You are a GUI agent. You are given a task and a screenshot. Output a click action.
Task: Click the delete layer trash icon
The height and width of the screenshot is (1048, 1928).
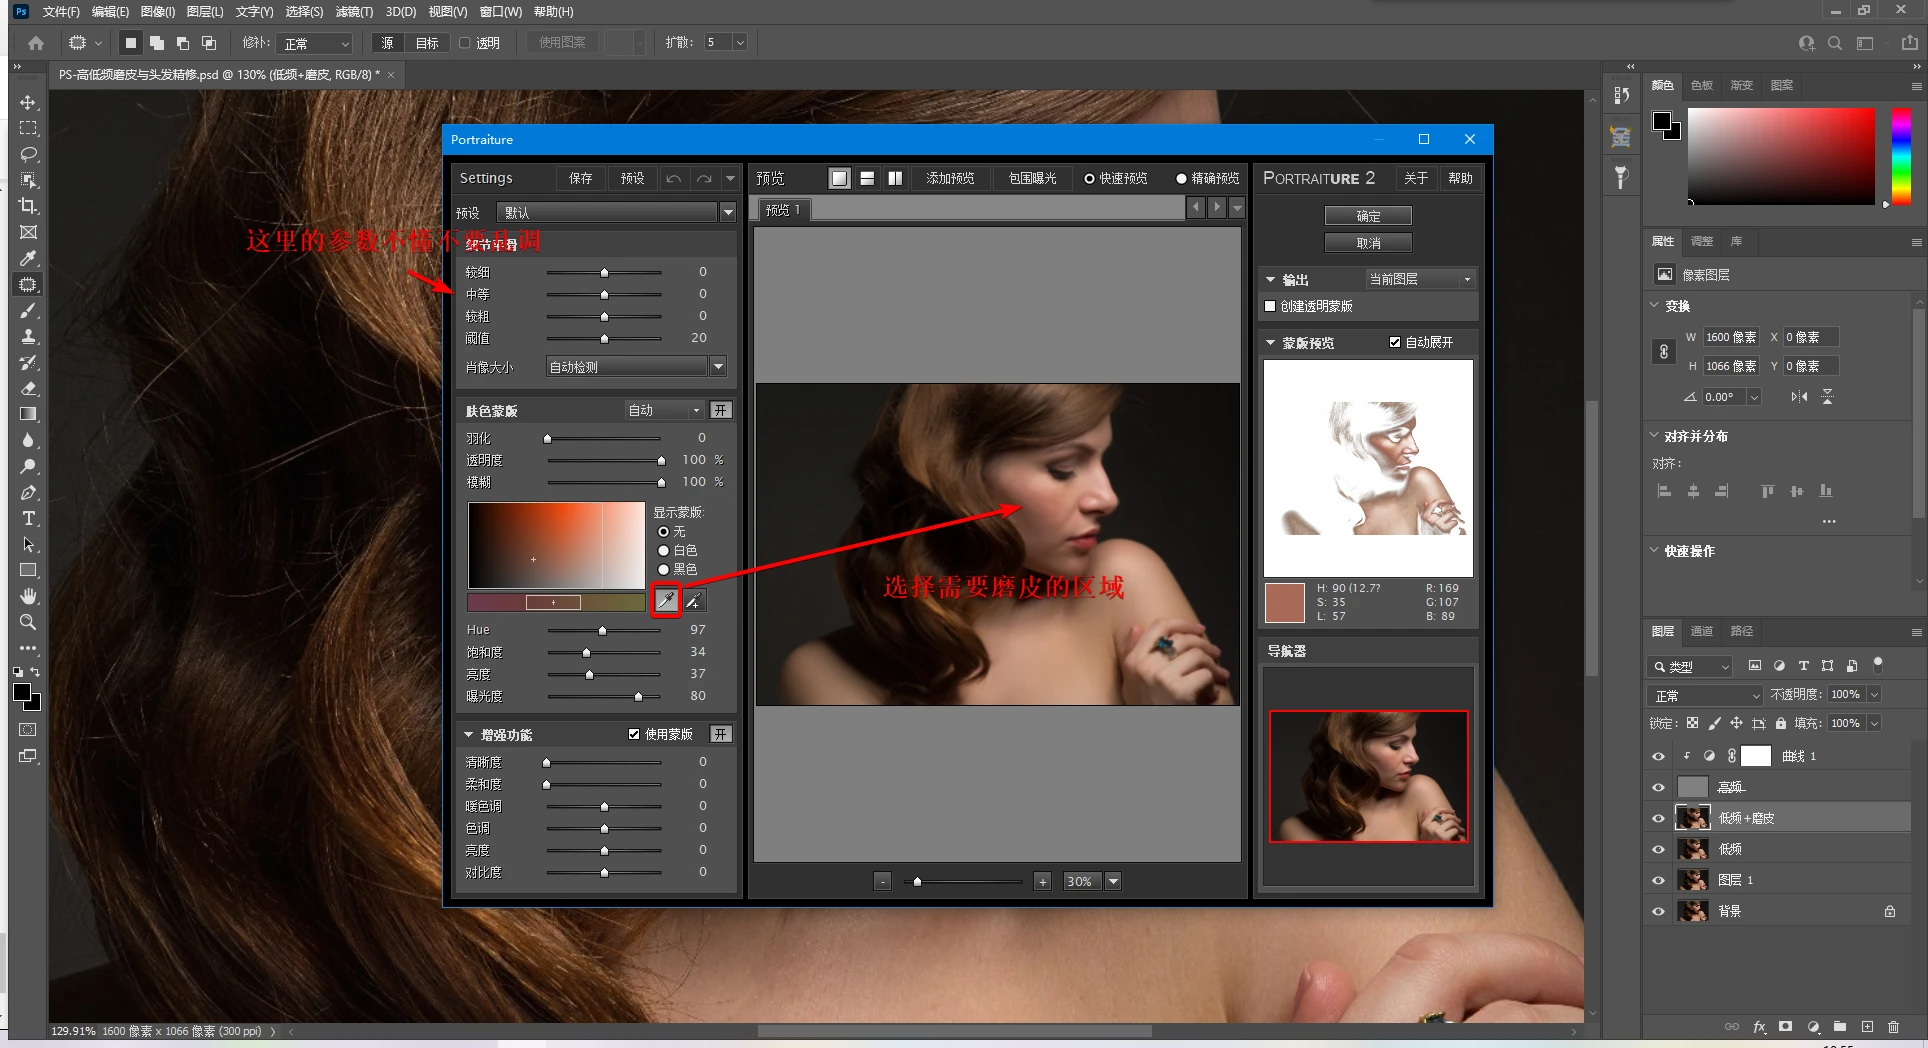tap(1893, 1027)
